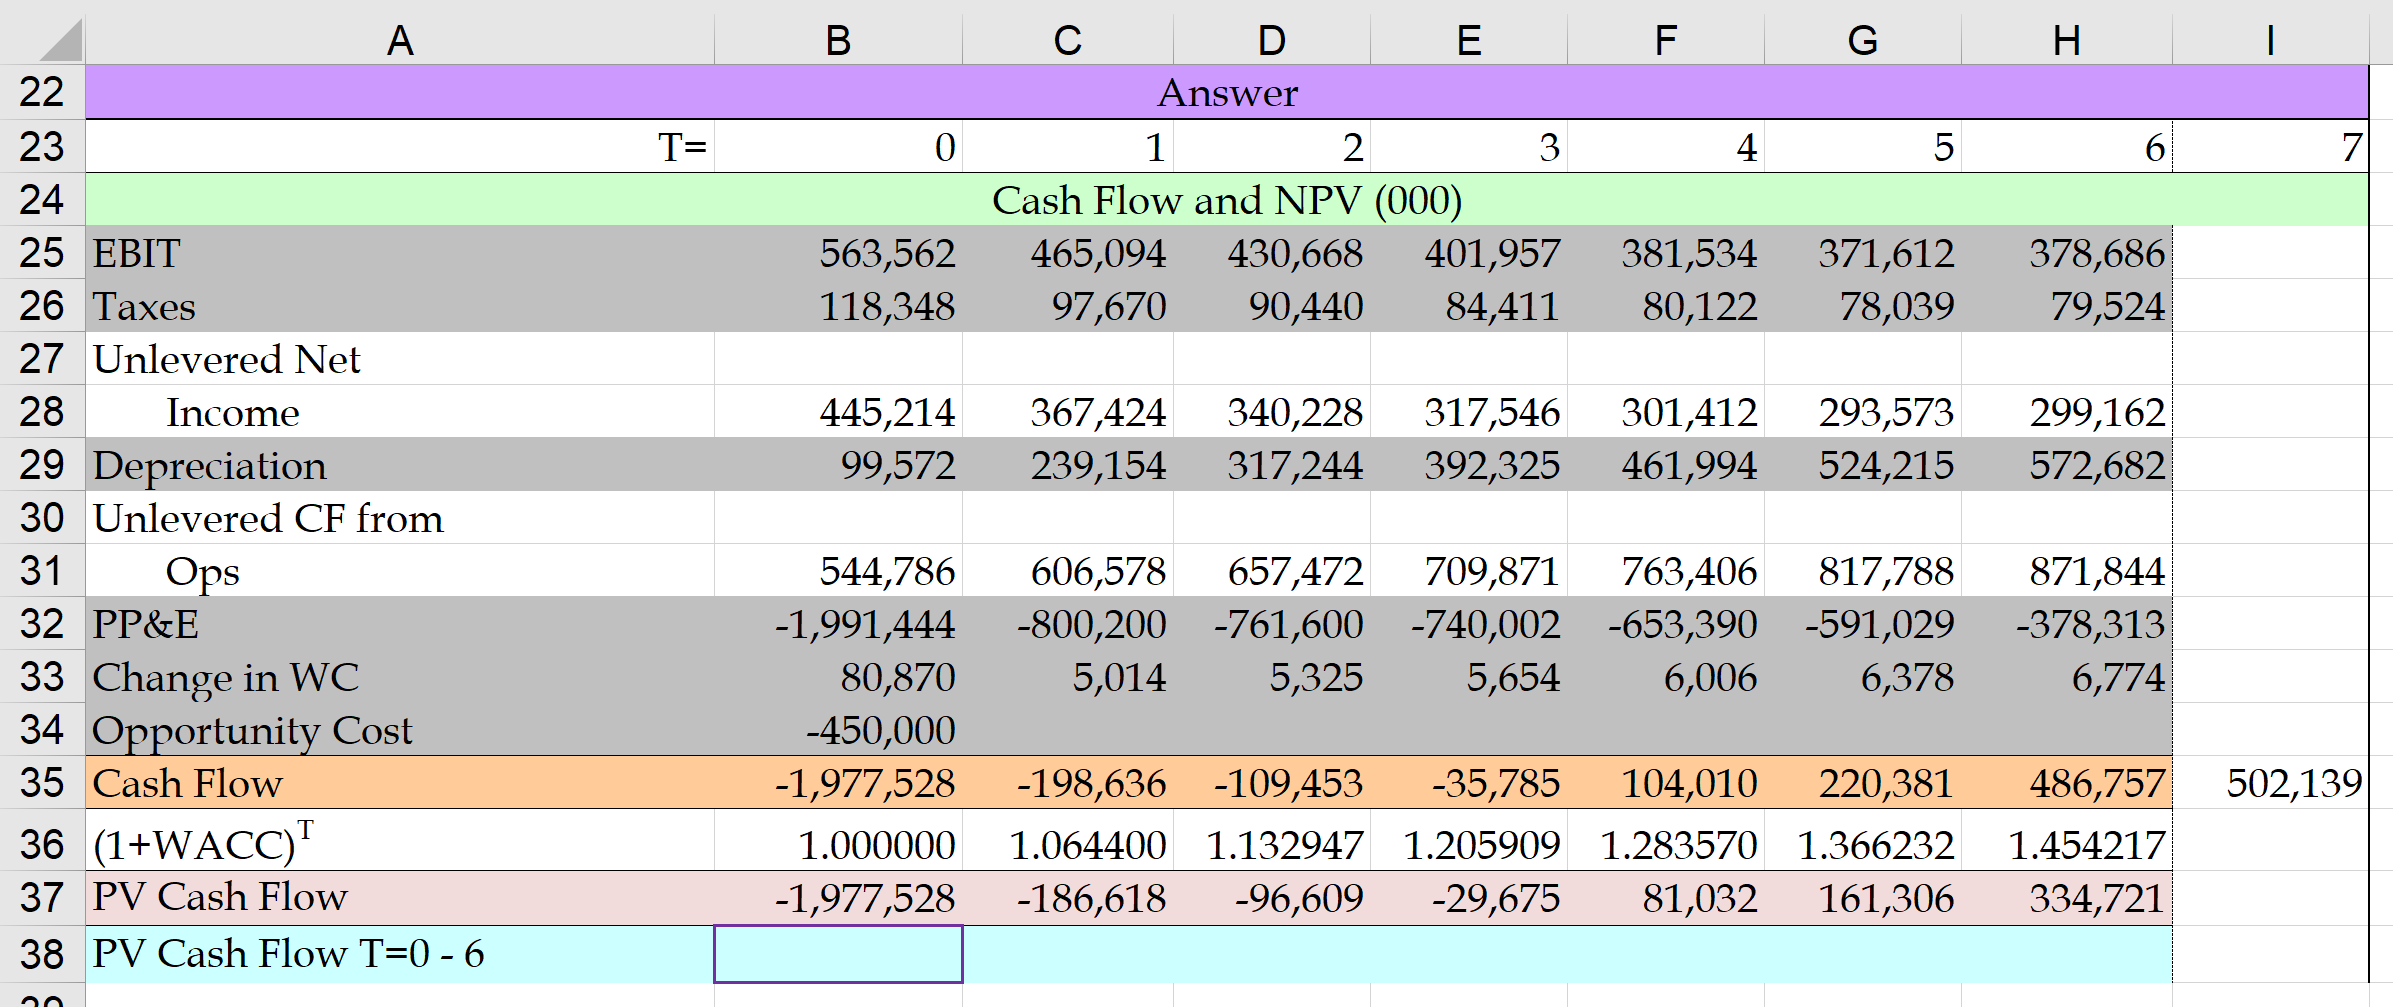Click the T value 7 in column I

tap(2352, 147)
